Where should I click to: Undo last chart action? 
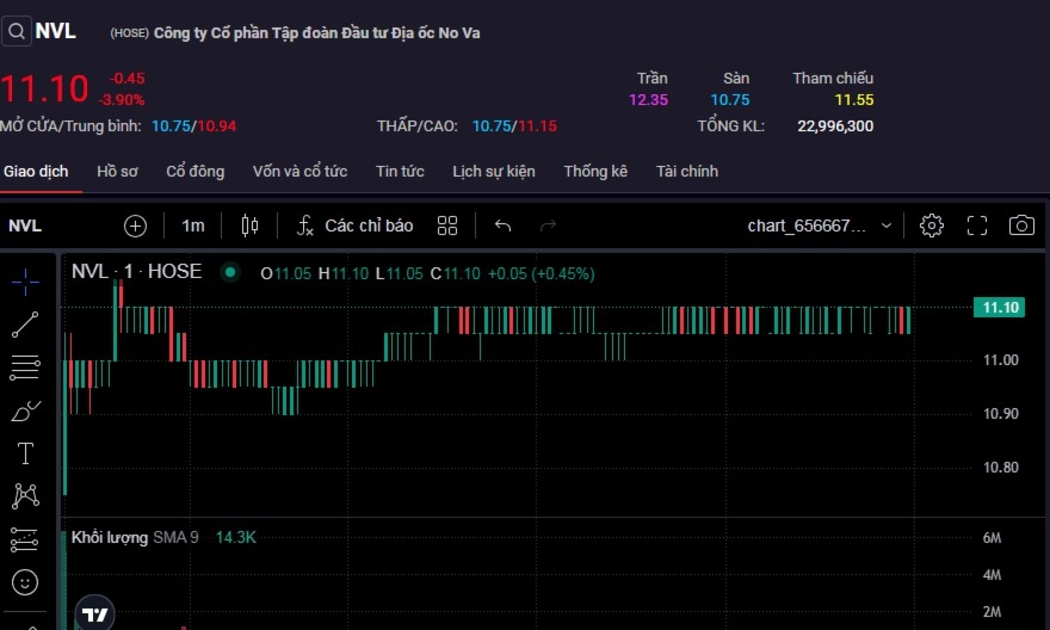[x=503, y=226]
